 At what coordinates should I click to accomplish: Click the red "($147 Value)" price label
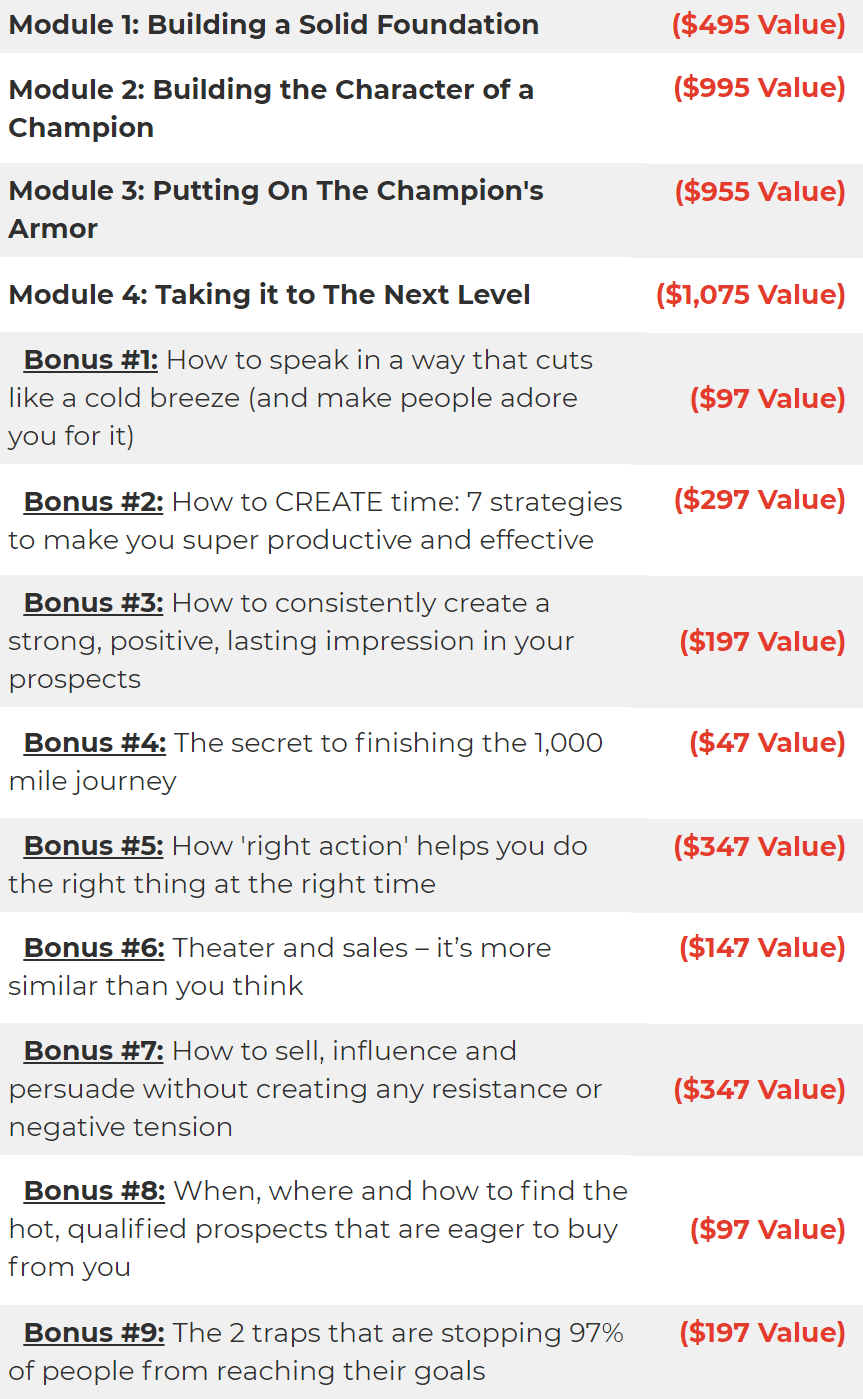tap(762, 948)
